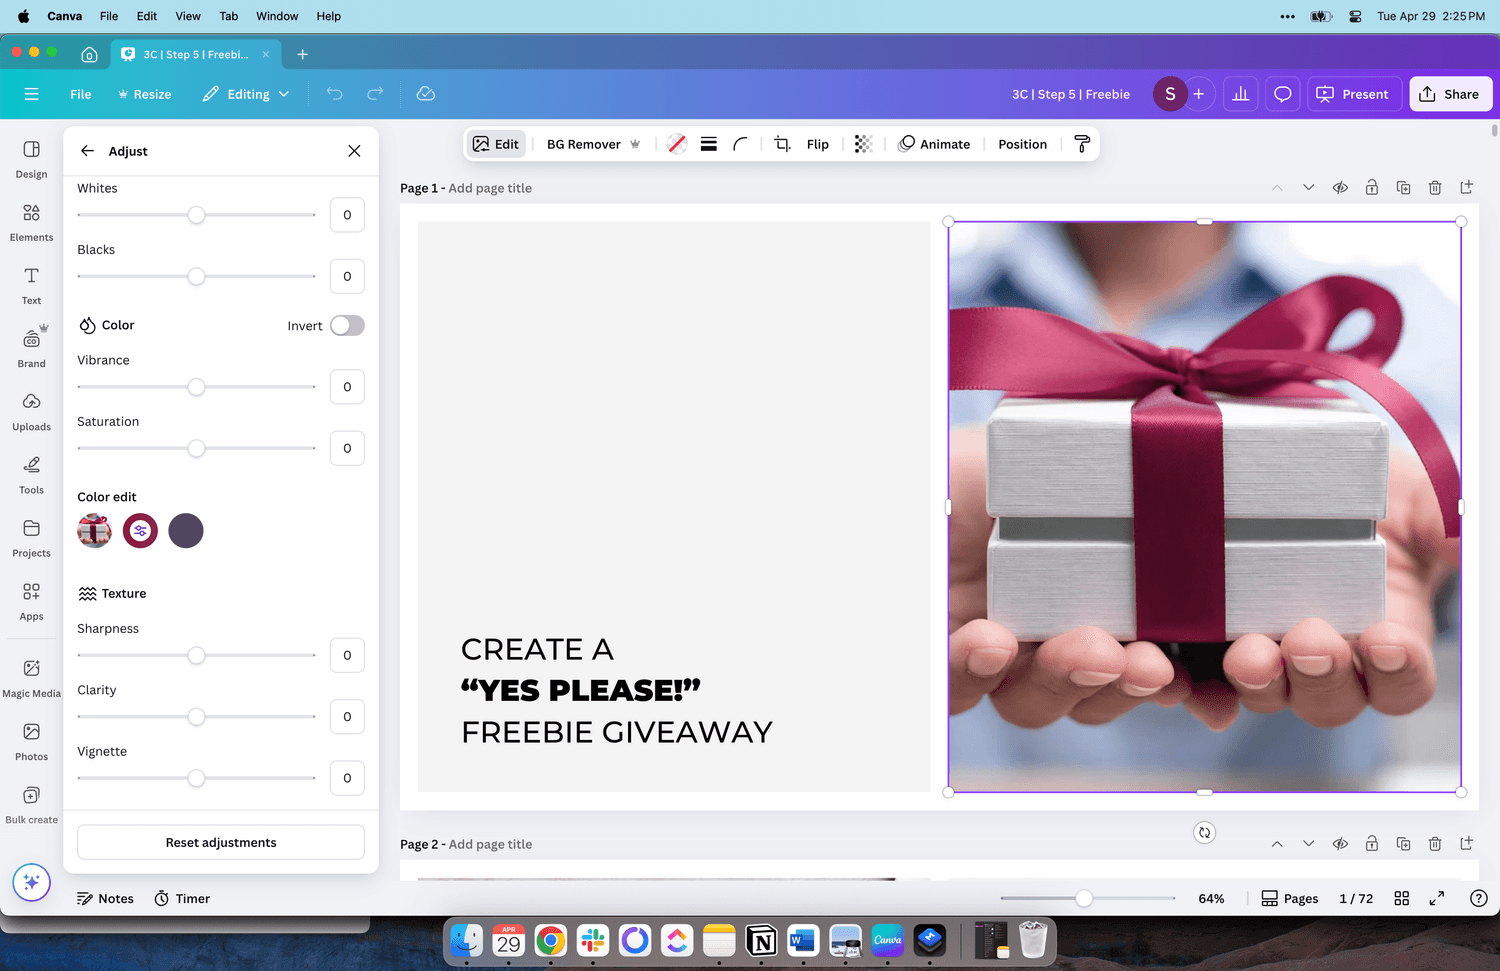1500x971 pixels.
Task: Open the macOS Help menu
Action: click(329, 16)
